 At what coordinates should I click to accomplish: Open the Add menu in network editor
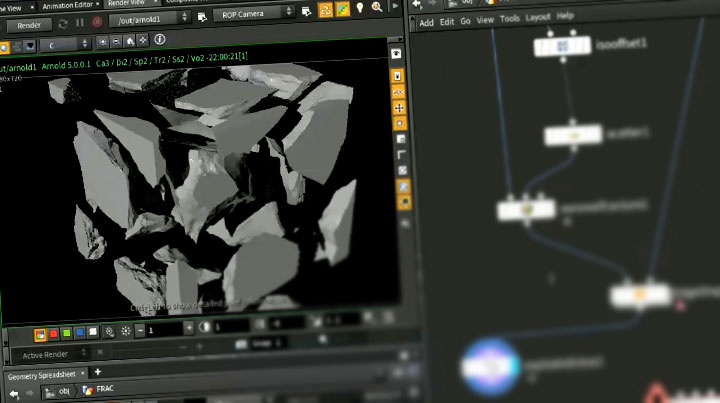[426, 22]
